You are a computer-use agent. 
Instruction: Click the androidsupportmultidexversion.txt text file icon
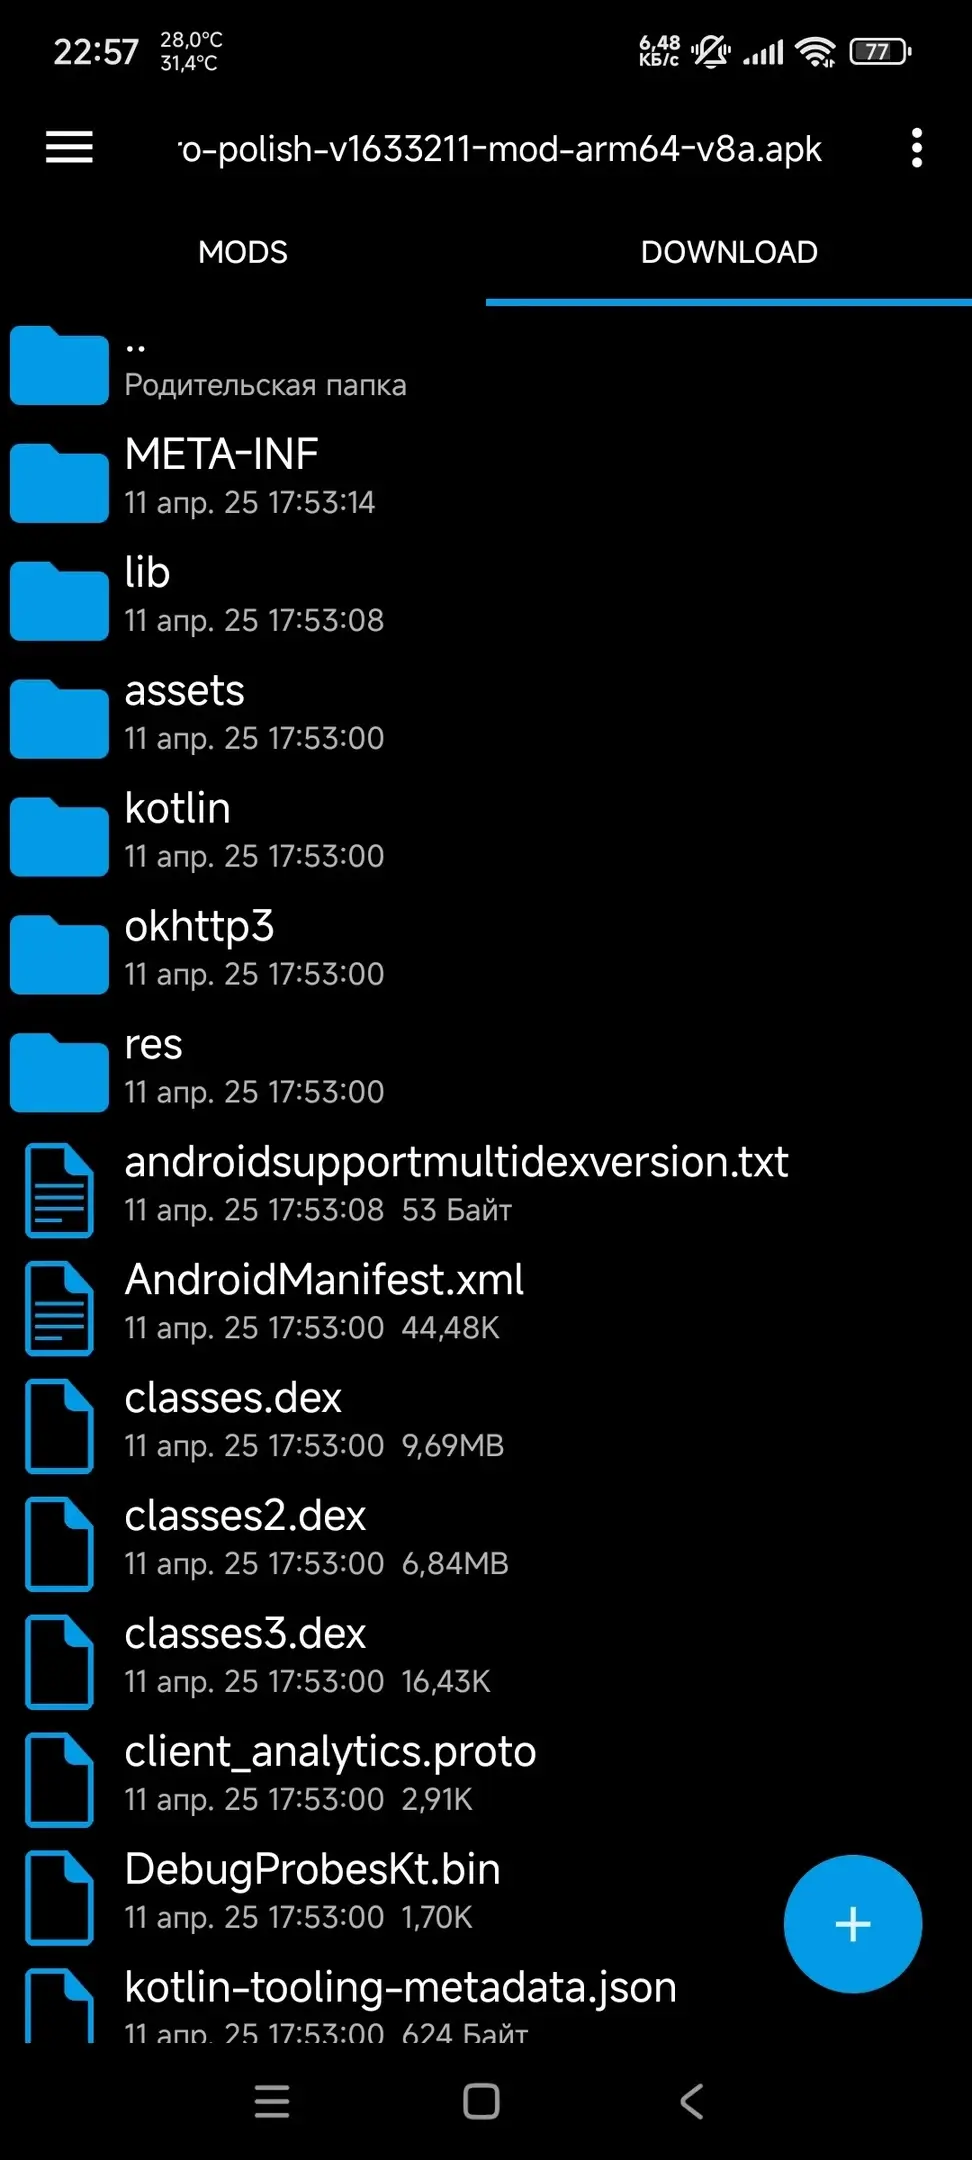(x=59, y=1190)
